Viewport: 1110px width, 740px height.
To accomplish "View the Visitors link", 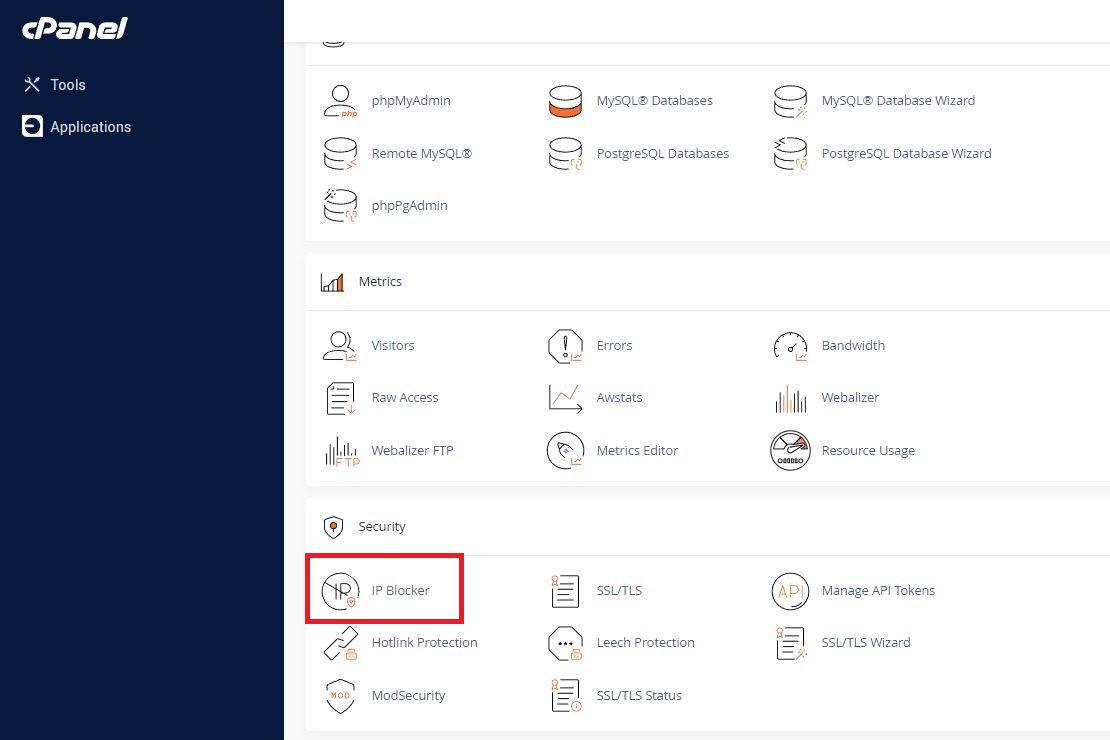I will point(393,346).
